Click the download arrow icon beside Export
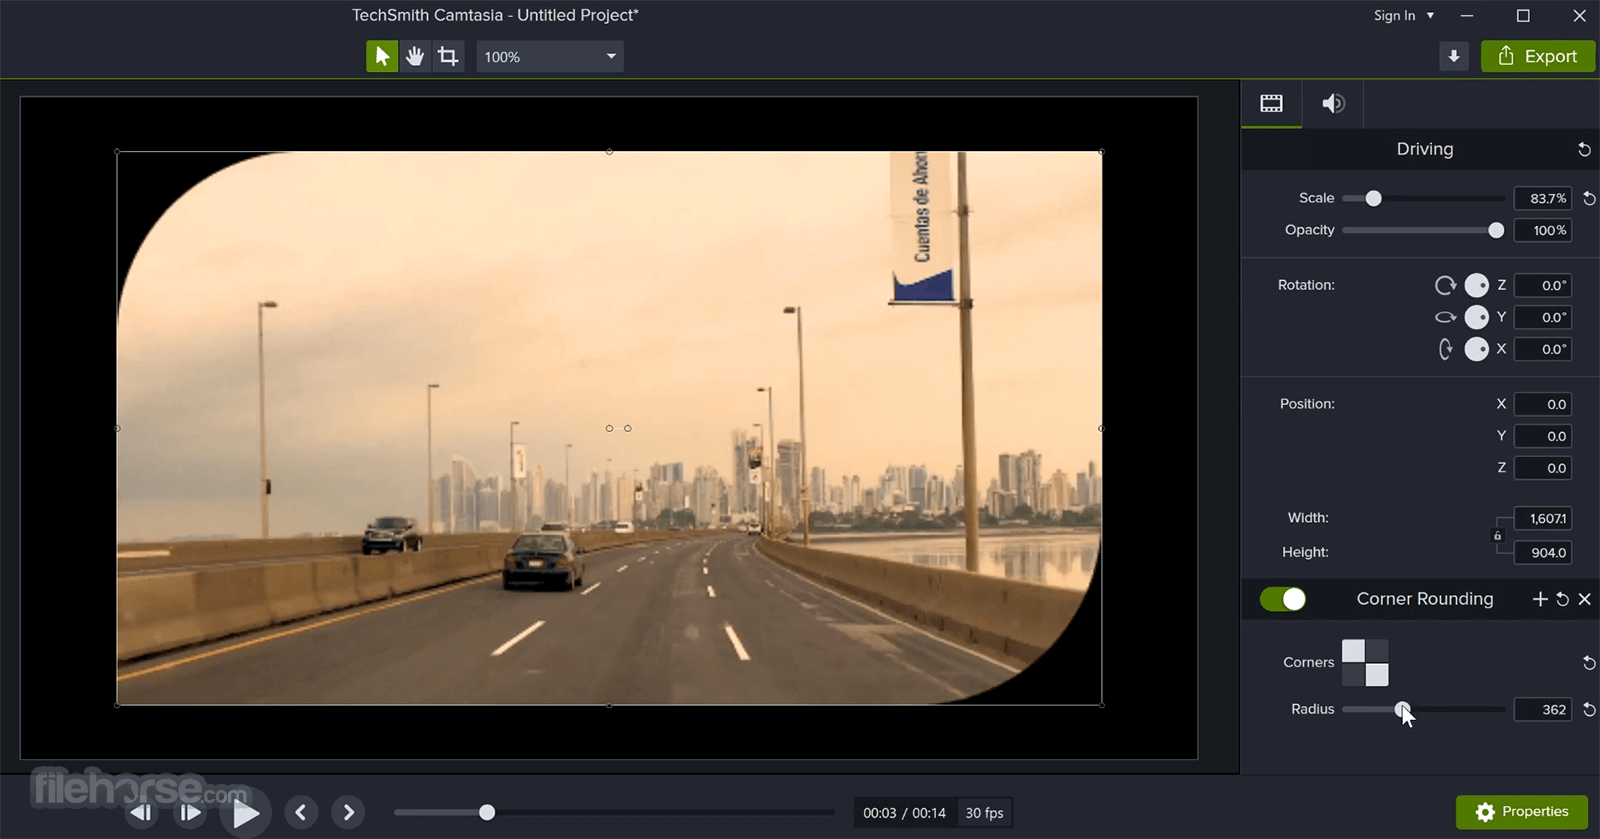Screen dimensions: 1600x839 [1454, 57]
